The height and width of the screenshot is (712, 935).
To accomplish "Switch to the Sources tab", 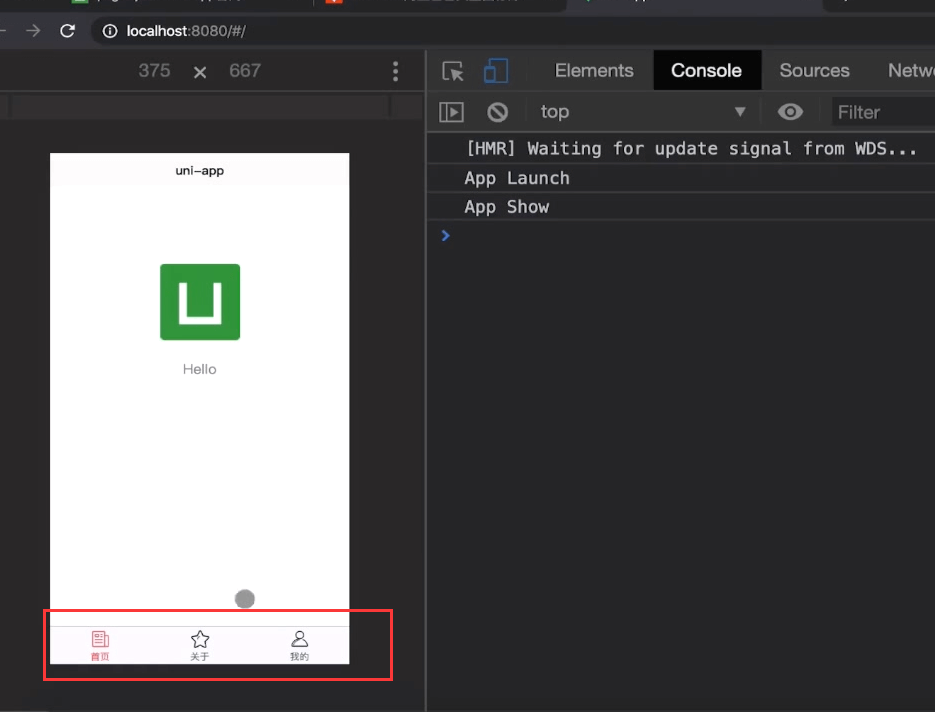I will (814, 70).
